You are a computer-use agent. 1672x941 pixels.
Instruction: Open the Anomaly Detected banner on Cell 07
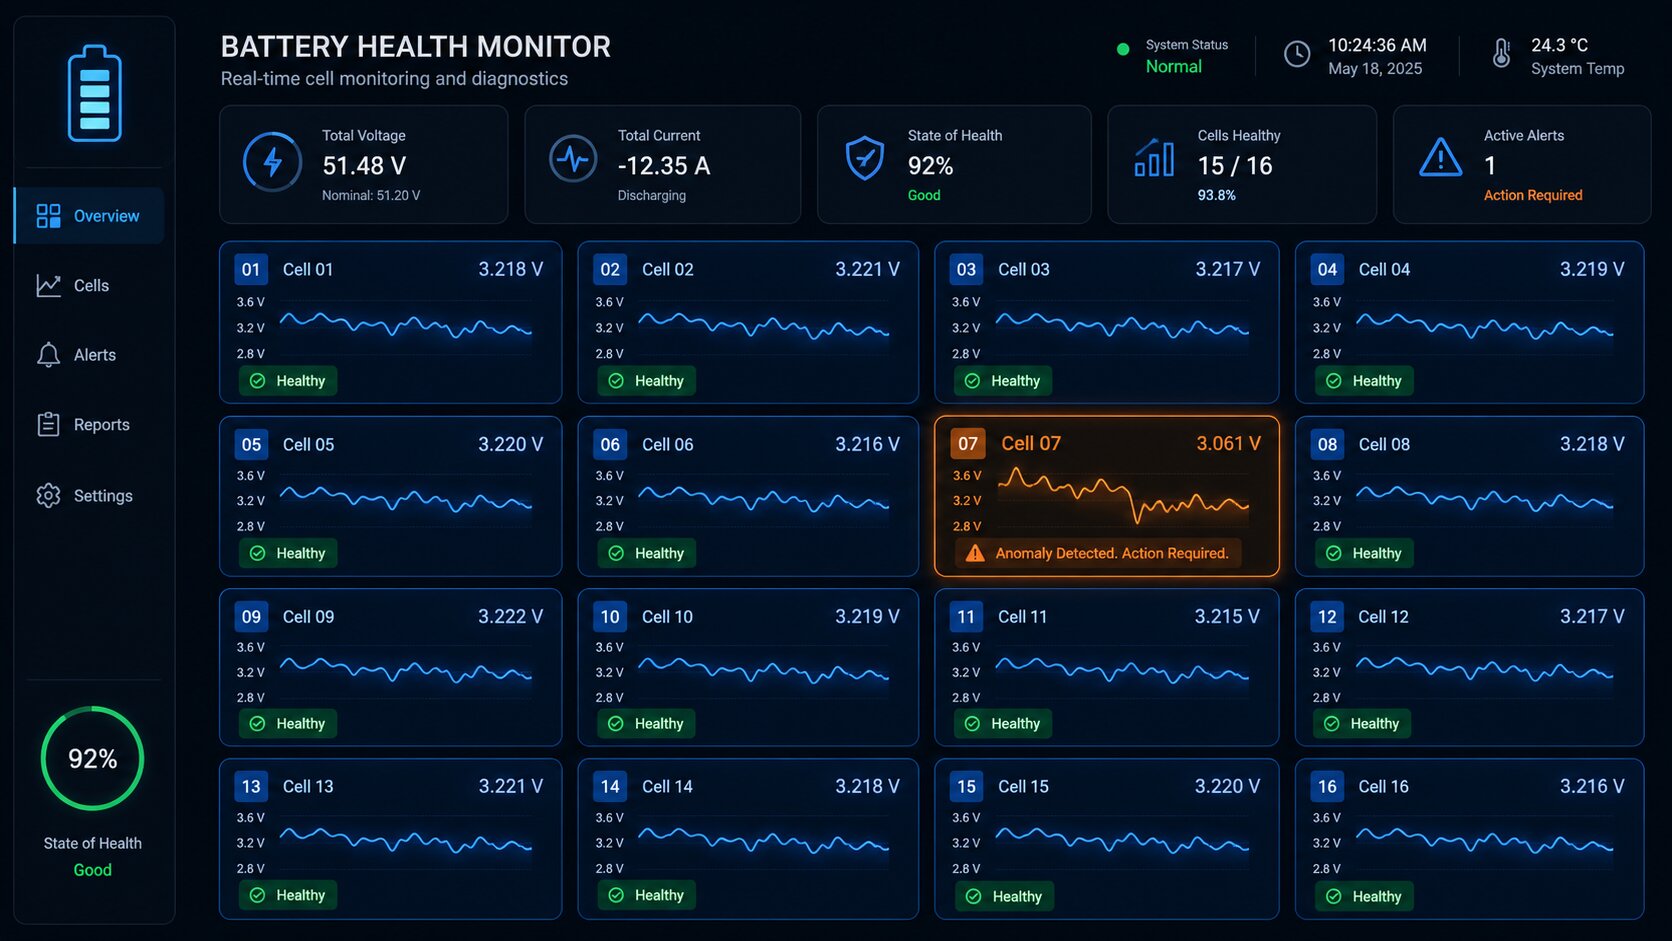coord(1098,553)
